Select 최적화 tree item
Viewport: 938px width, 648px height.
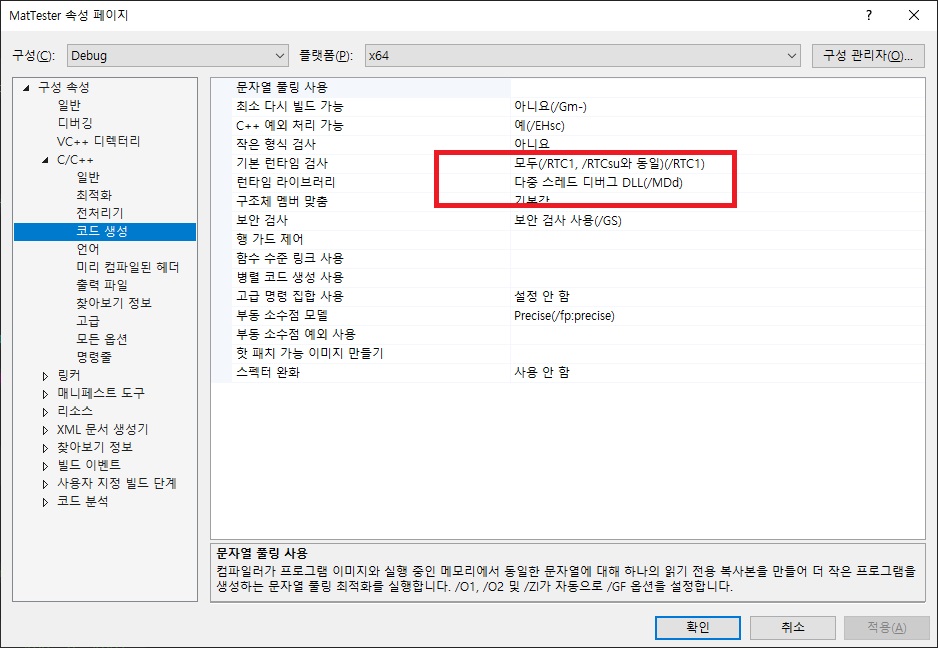94,195
